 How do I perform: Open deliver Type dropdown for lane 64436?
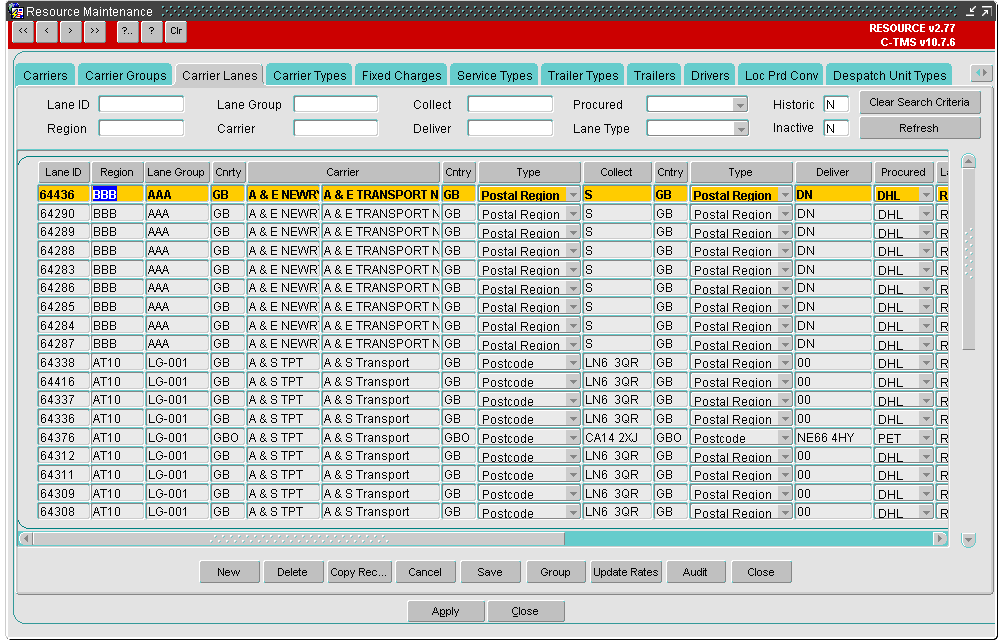pyautogui.click(x=785, y=195)
